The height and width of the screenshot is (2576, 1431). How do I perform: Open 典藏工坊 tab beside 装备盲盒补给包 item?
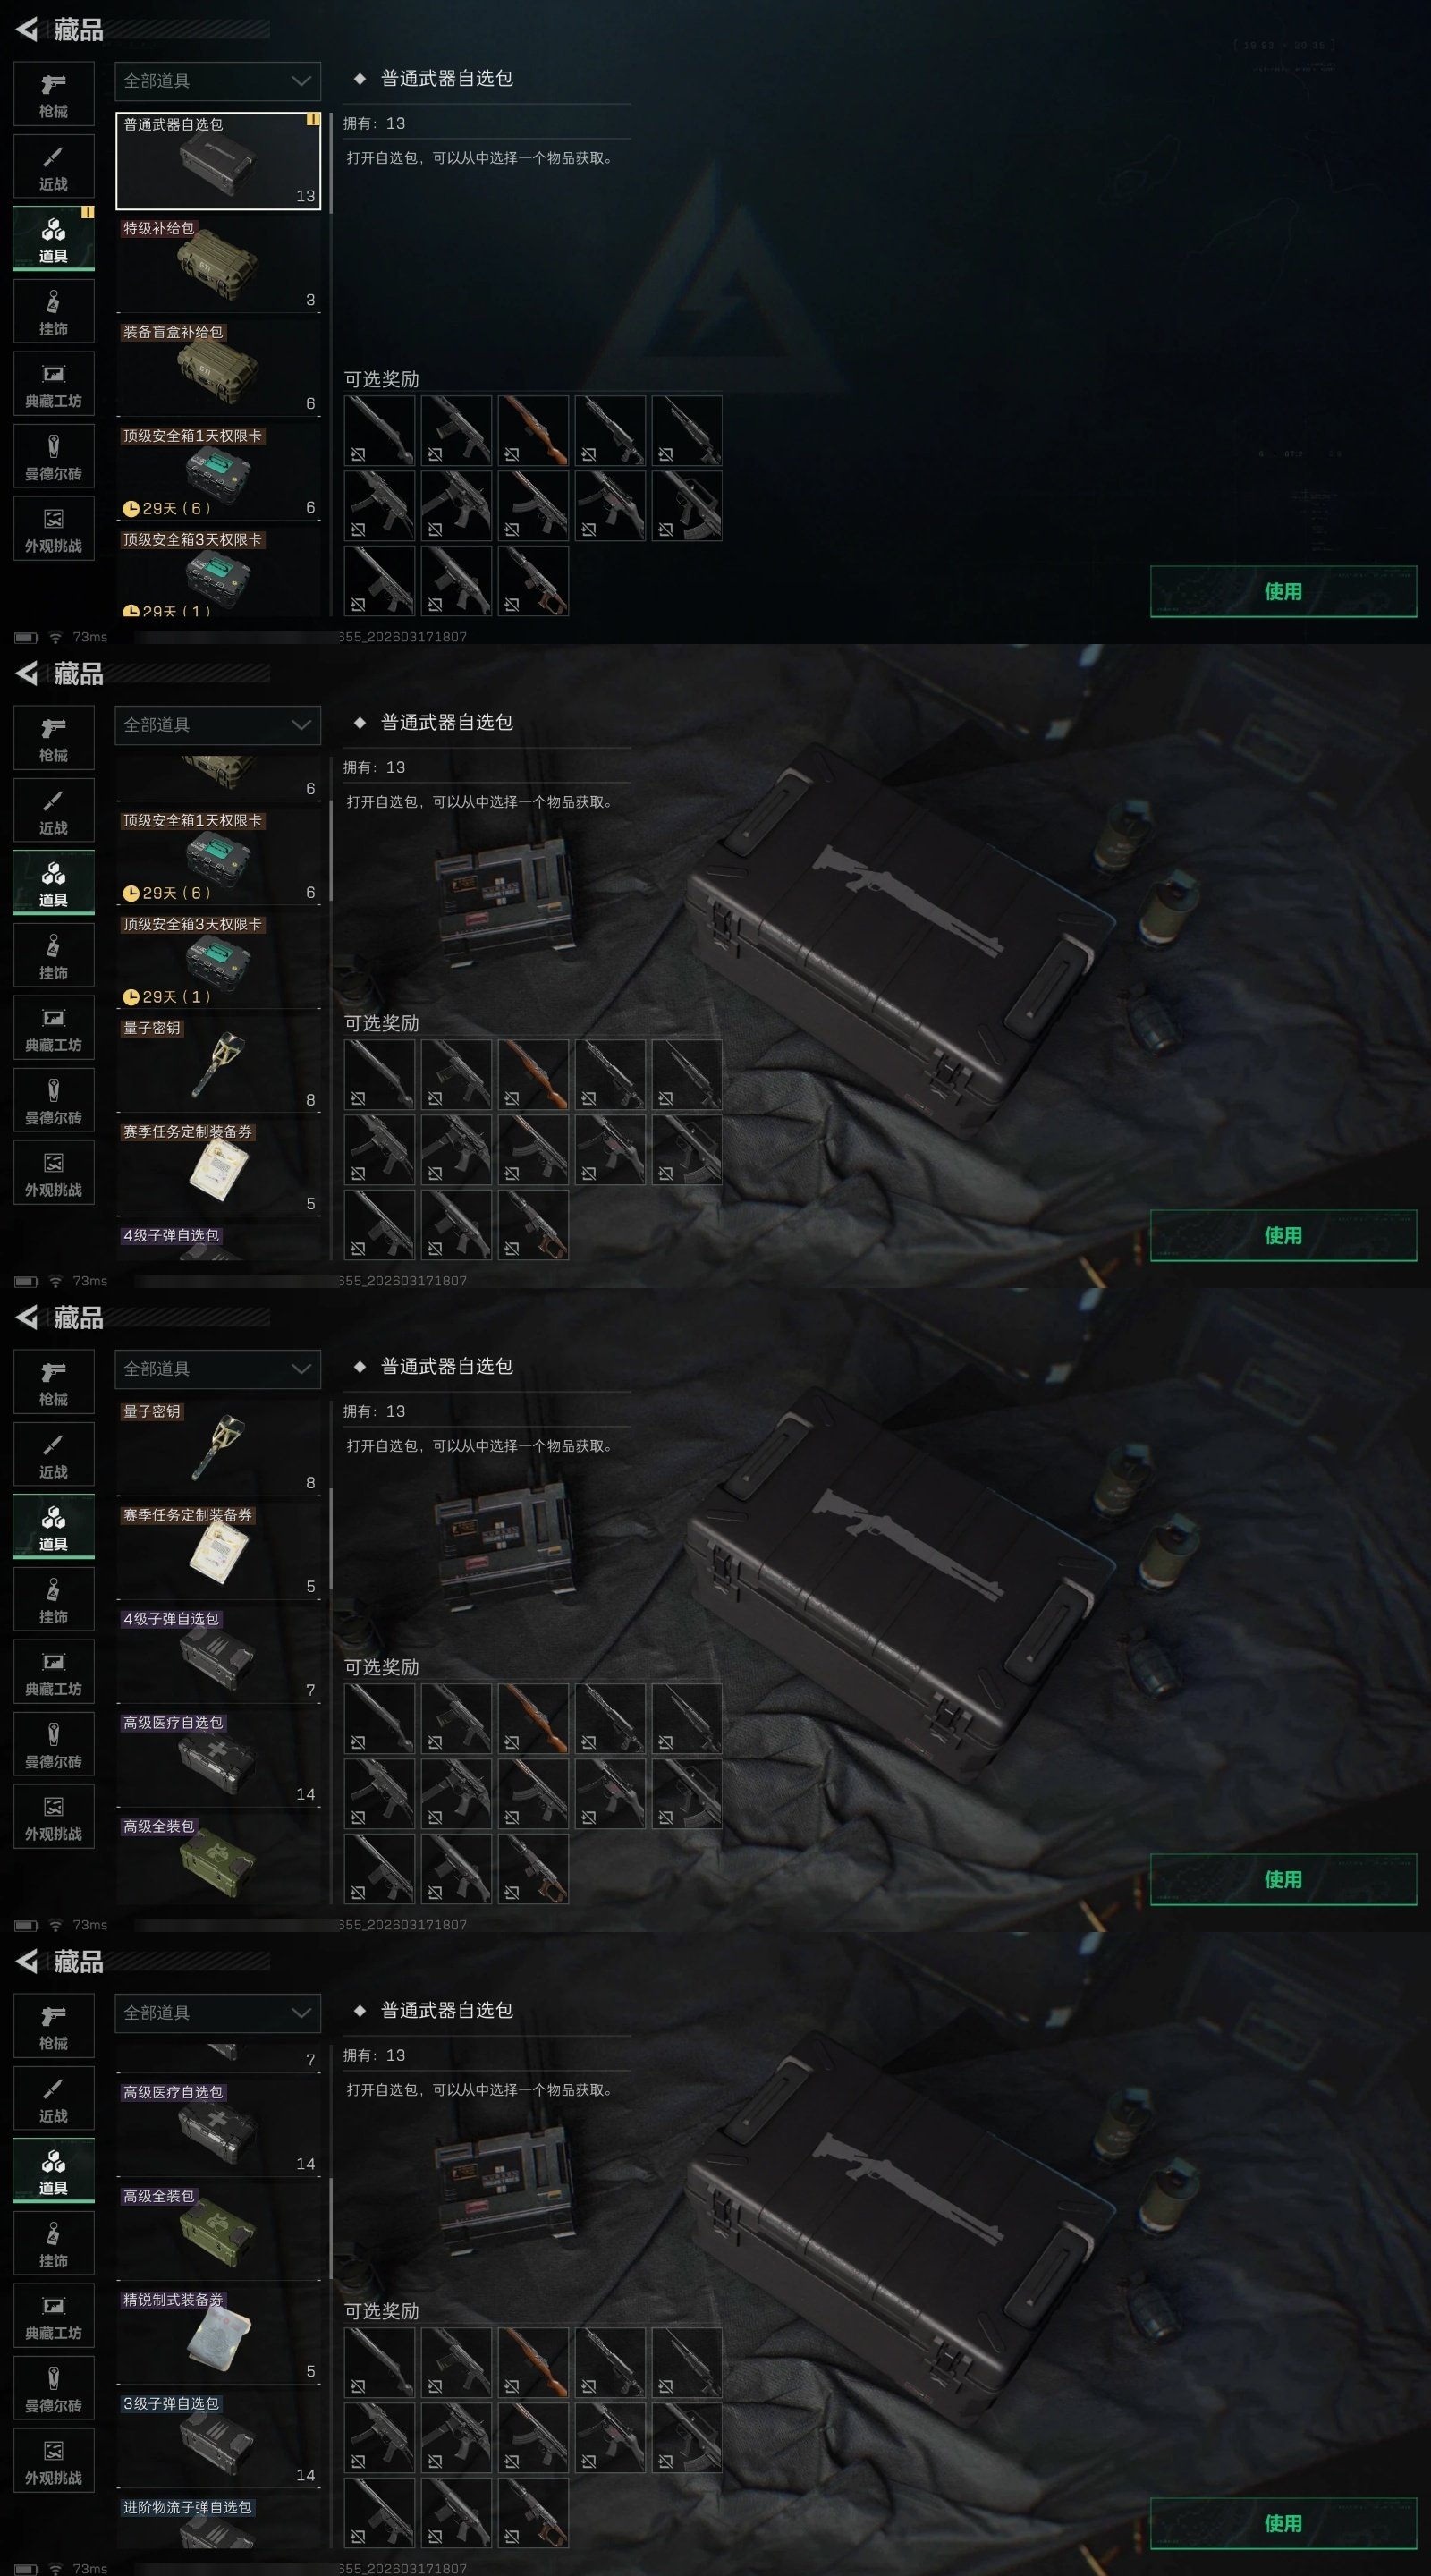point(54,384)
